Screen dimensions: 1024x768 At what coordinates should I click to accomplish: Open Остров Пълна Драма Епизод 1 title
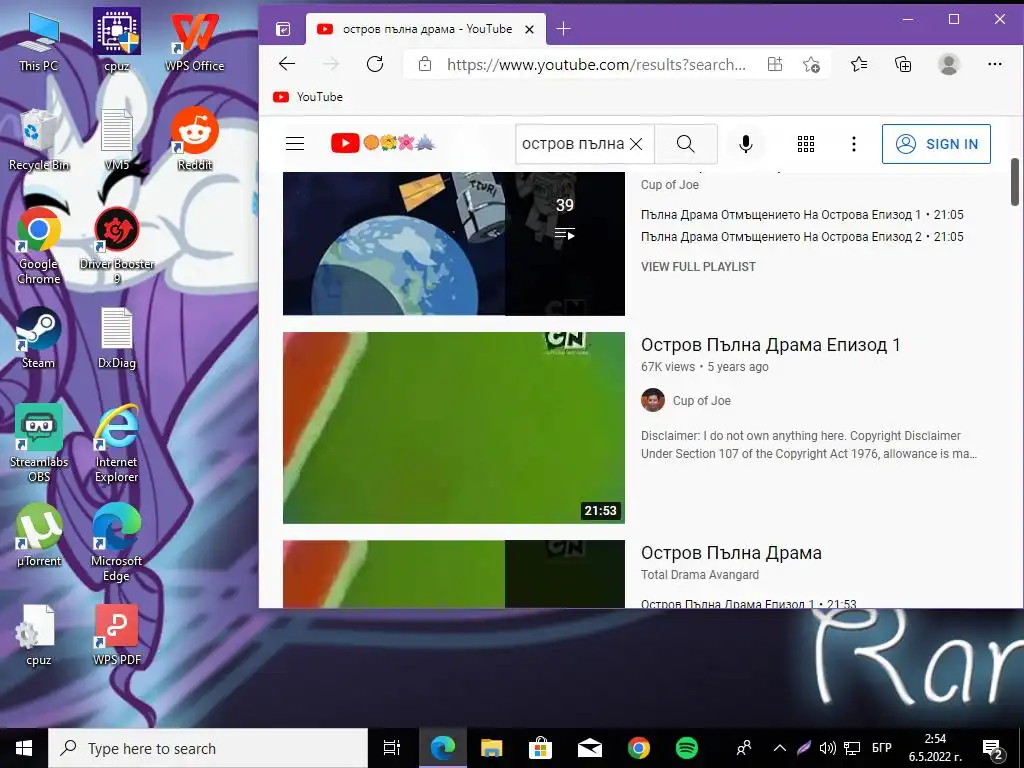point(771,345)
